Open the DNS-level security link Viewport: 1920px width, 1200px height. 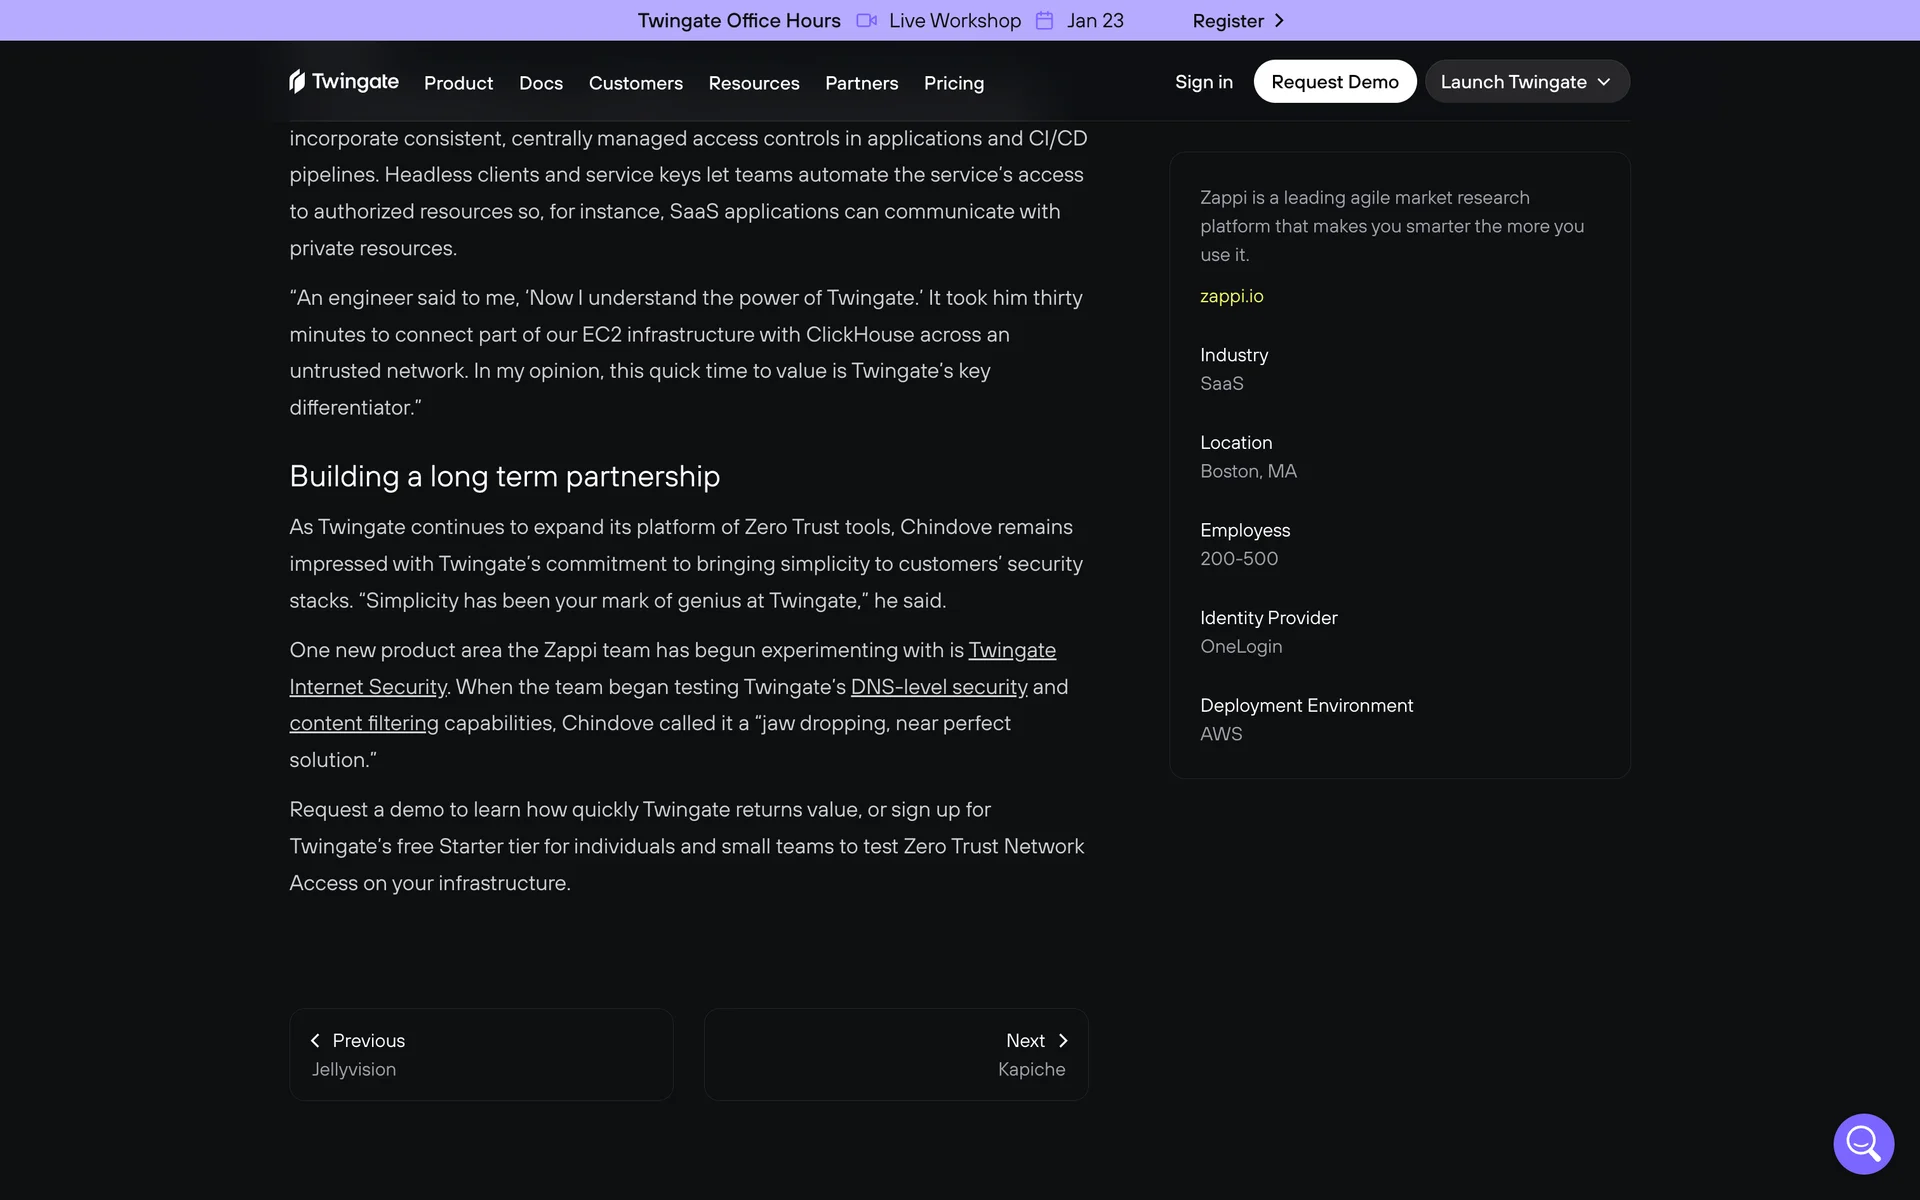click(x=938, y=687)
